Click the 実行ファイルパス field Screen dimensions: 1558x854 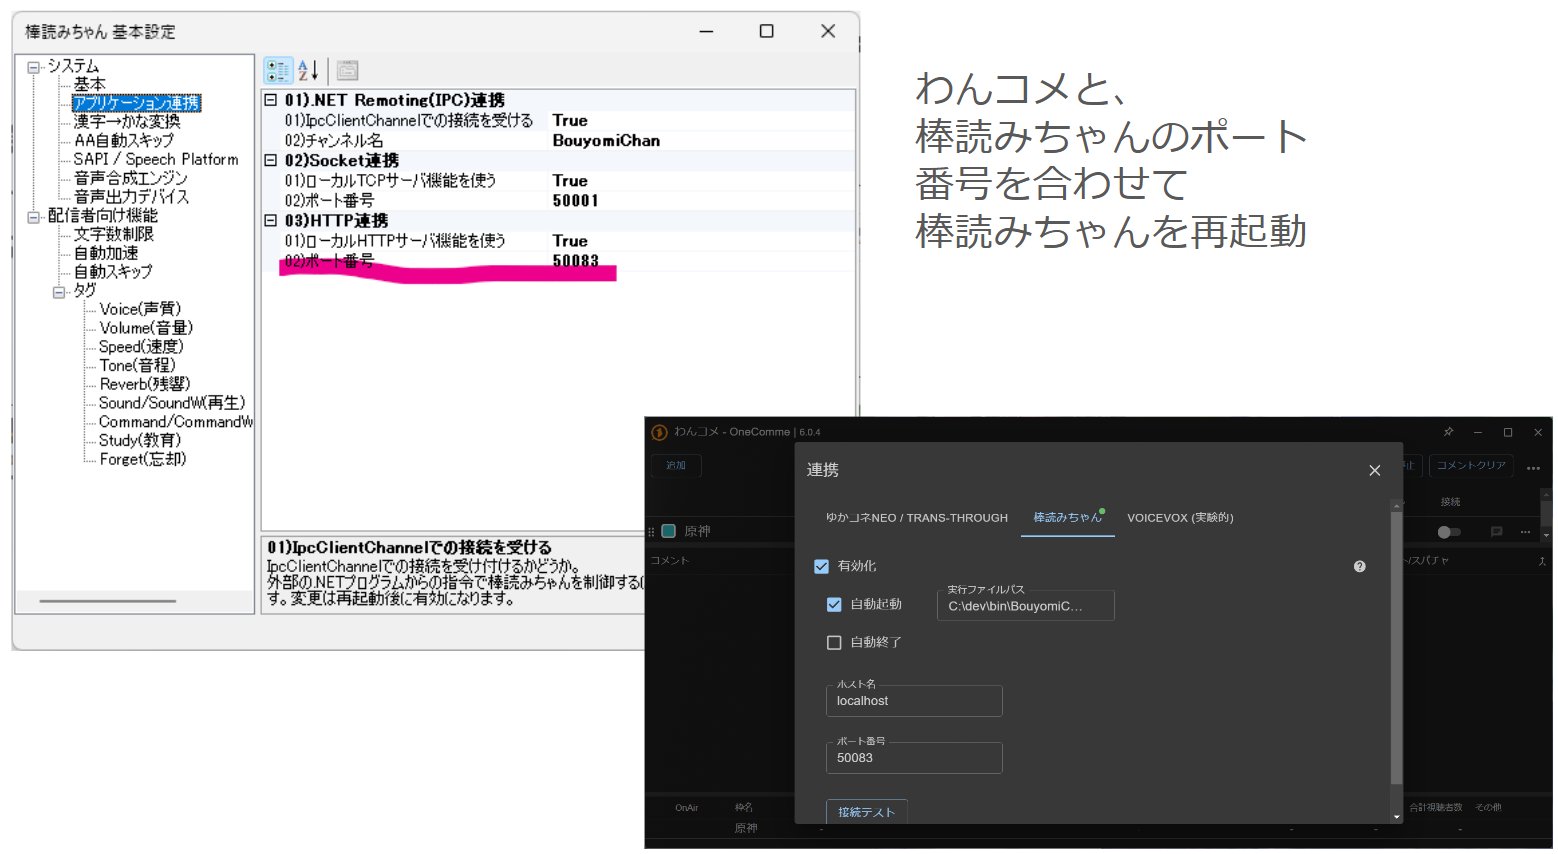click(1026, 605)
